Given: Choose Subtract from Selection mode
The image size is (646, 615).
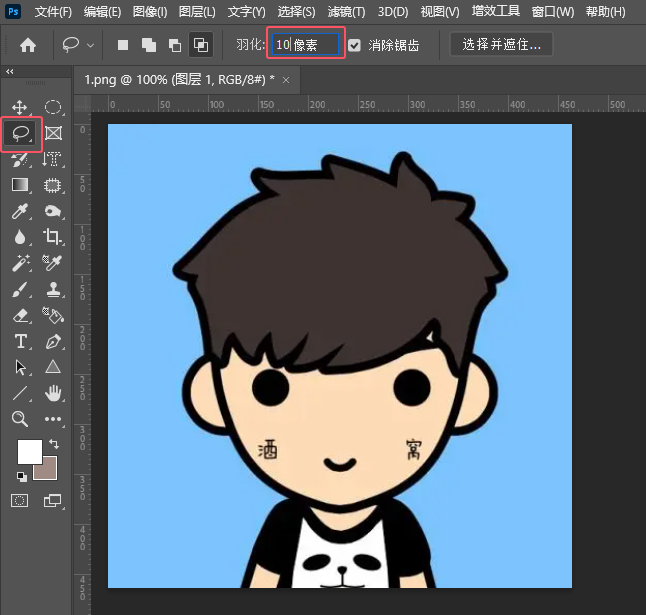Looking at the screenshot, I should pos(175,45).
